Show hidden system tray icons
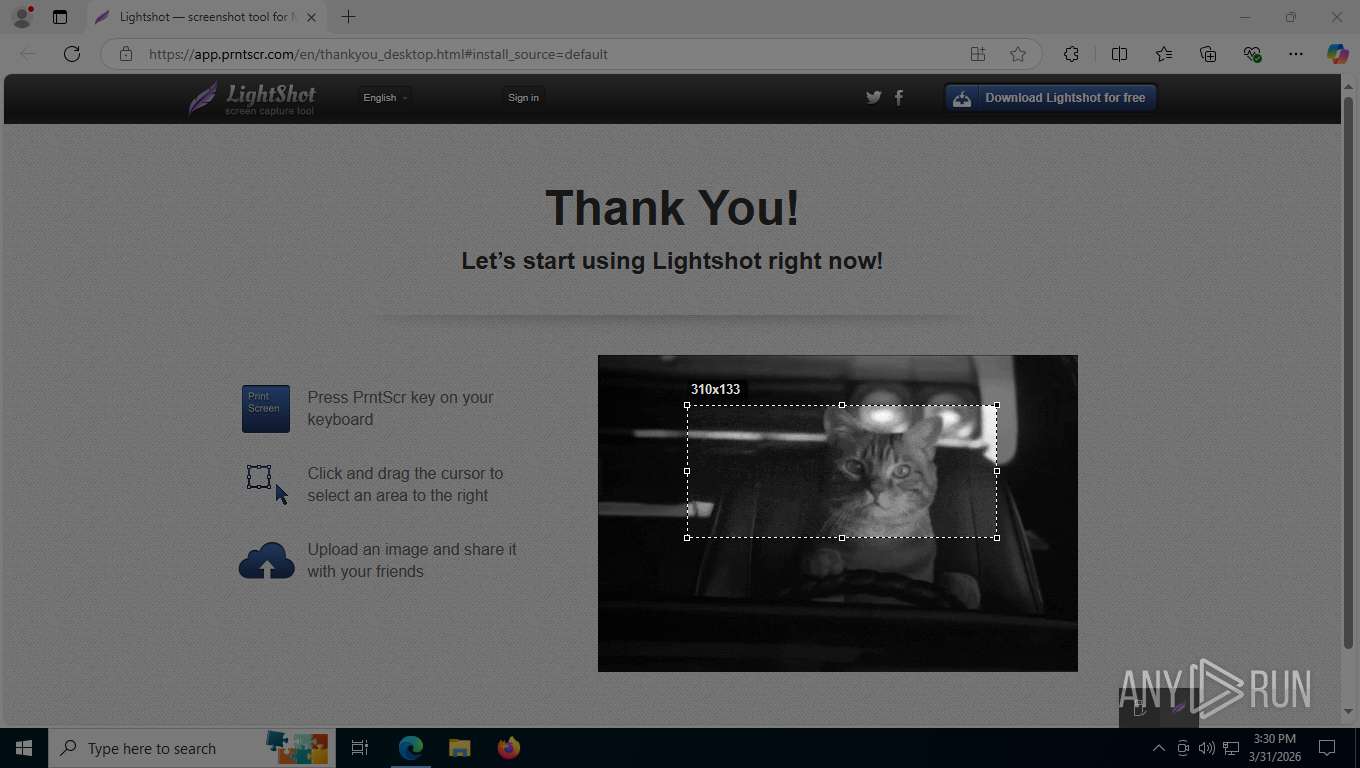The height and width of the screenshot is (768, 1360). coord(1159,748)
